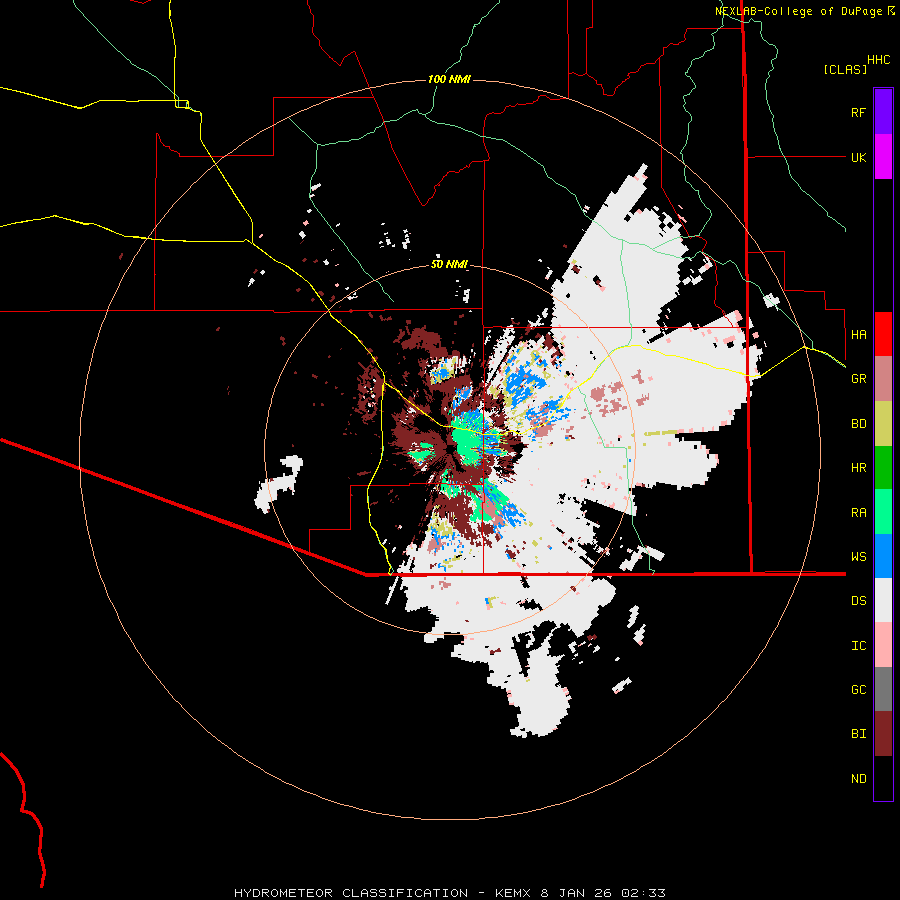Click the RF purple legend swatch

click(883, 112)
